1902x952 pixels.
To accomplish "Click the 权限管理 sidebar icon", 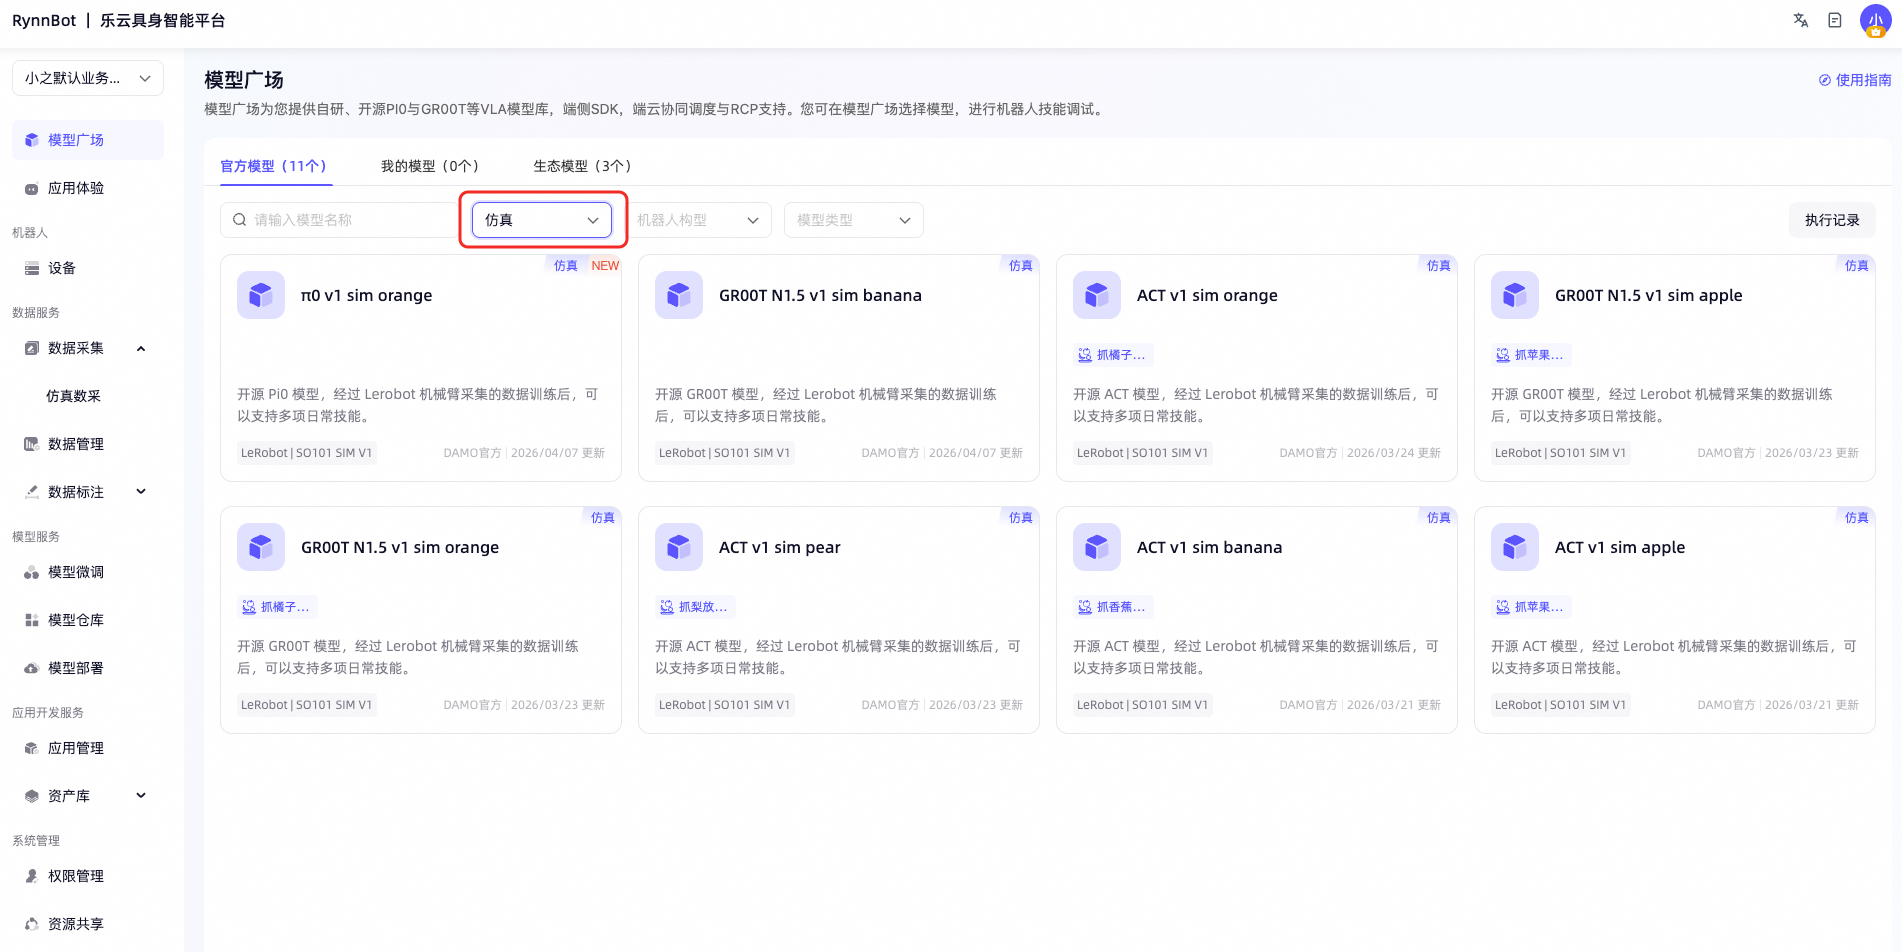I will (32, 876).
